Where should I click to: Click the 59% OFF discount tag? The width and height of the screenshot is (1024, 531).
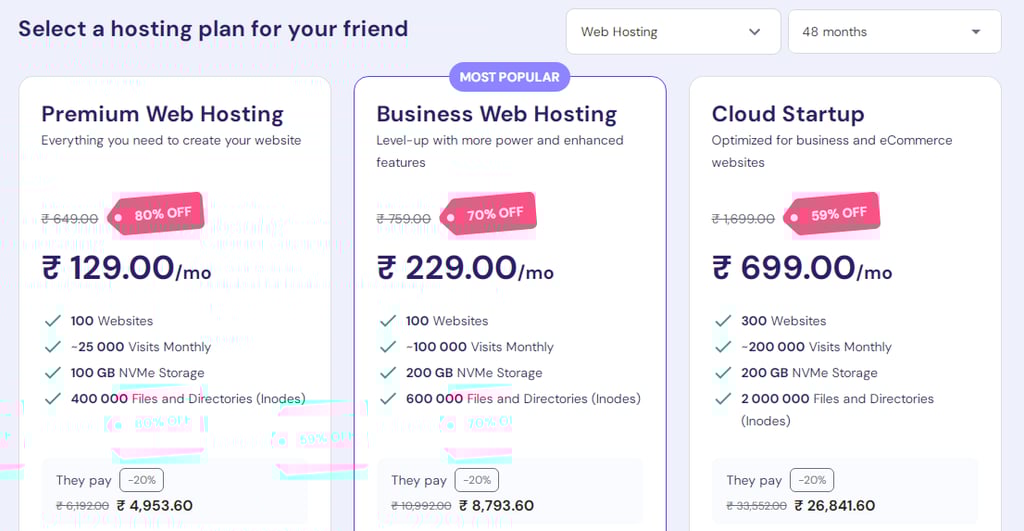pyautogui.click(x=832, y=214)
